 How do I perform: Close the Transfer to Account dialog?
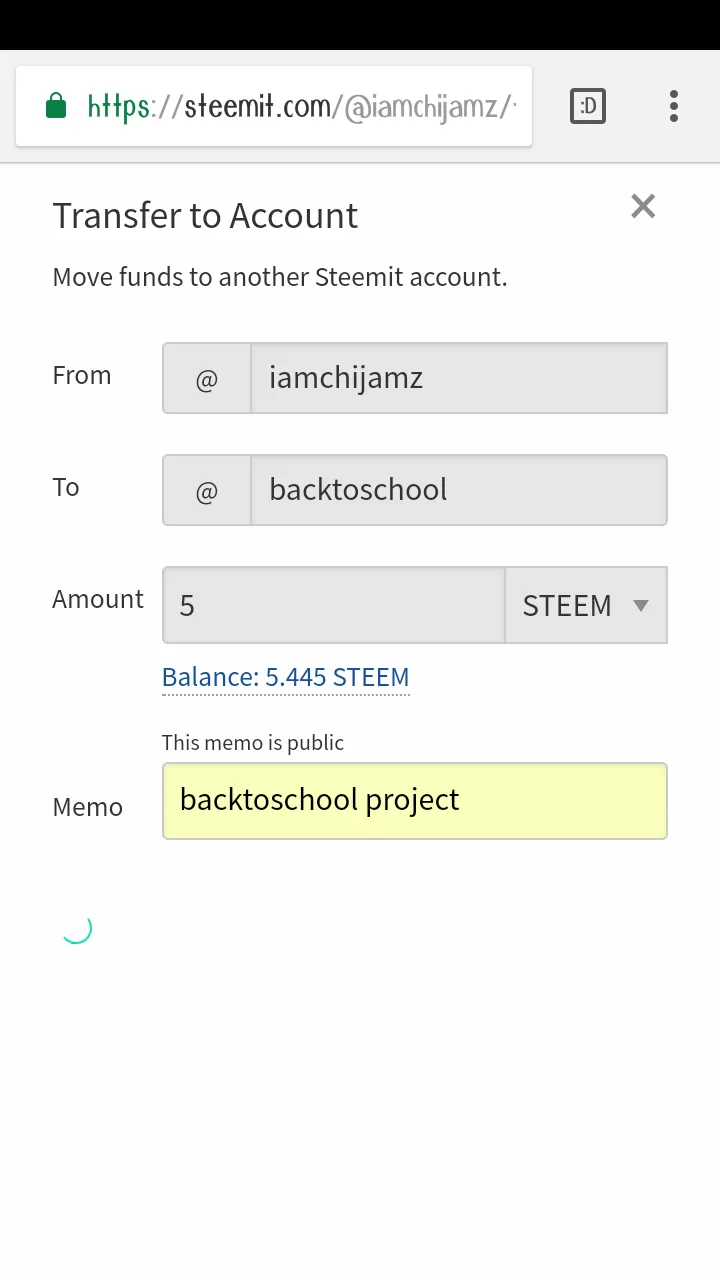tap(643, 206)
